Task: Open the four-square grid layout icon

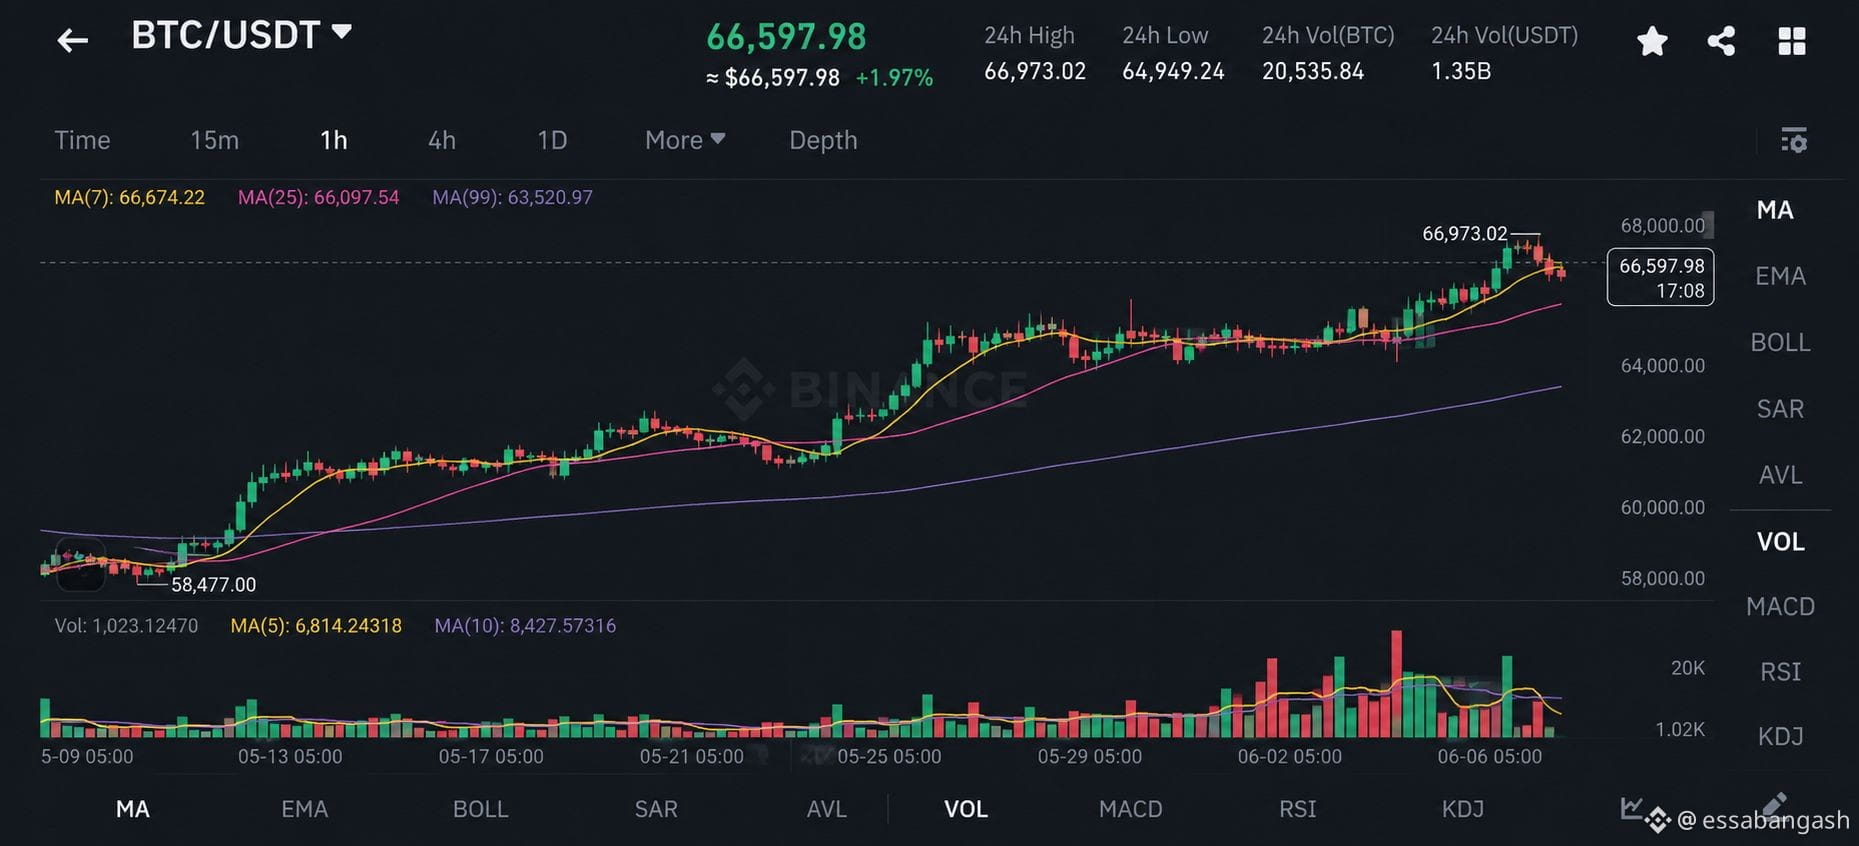Action: point(1792,41)
